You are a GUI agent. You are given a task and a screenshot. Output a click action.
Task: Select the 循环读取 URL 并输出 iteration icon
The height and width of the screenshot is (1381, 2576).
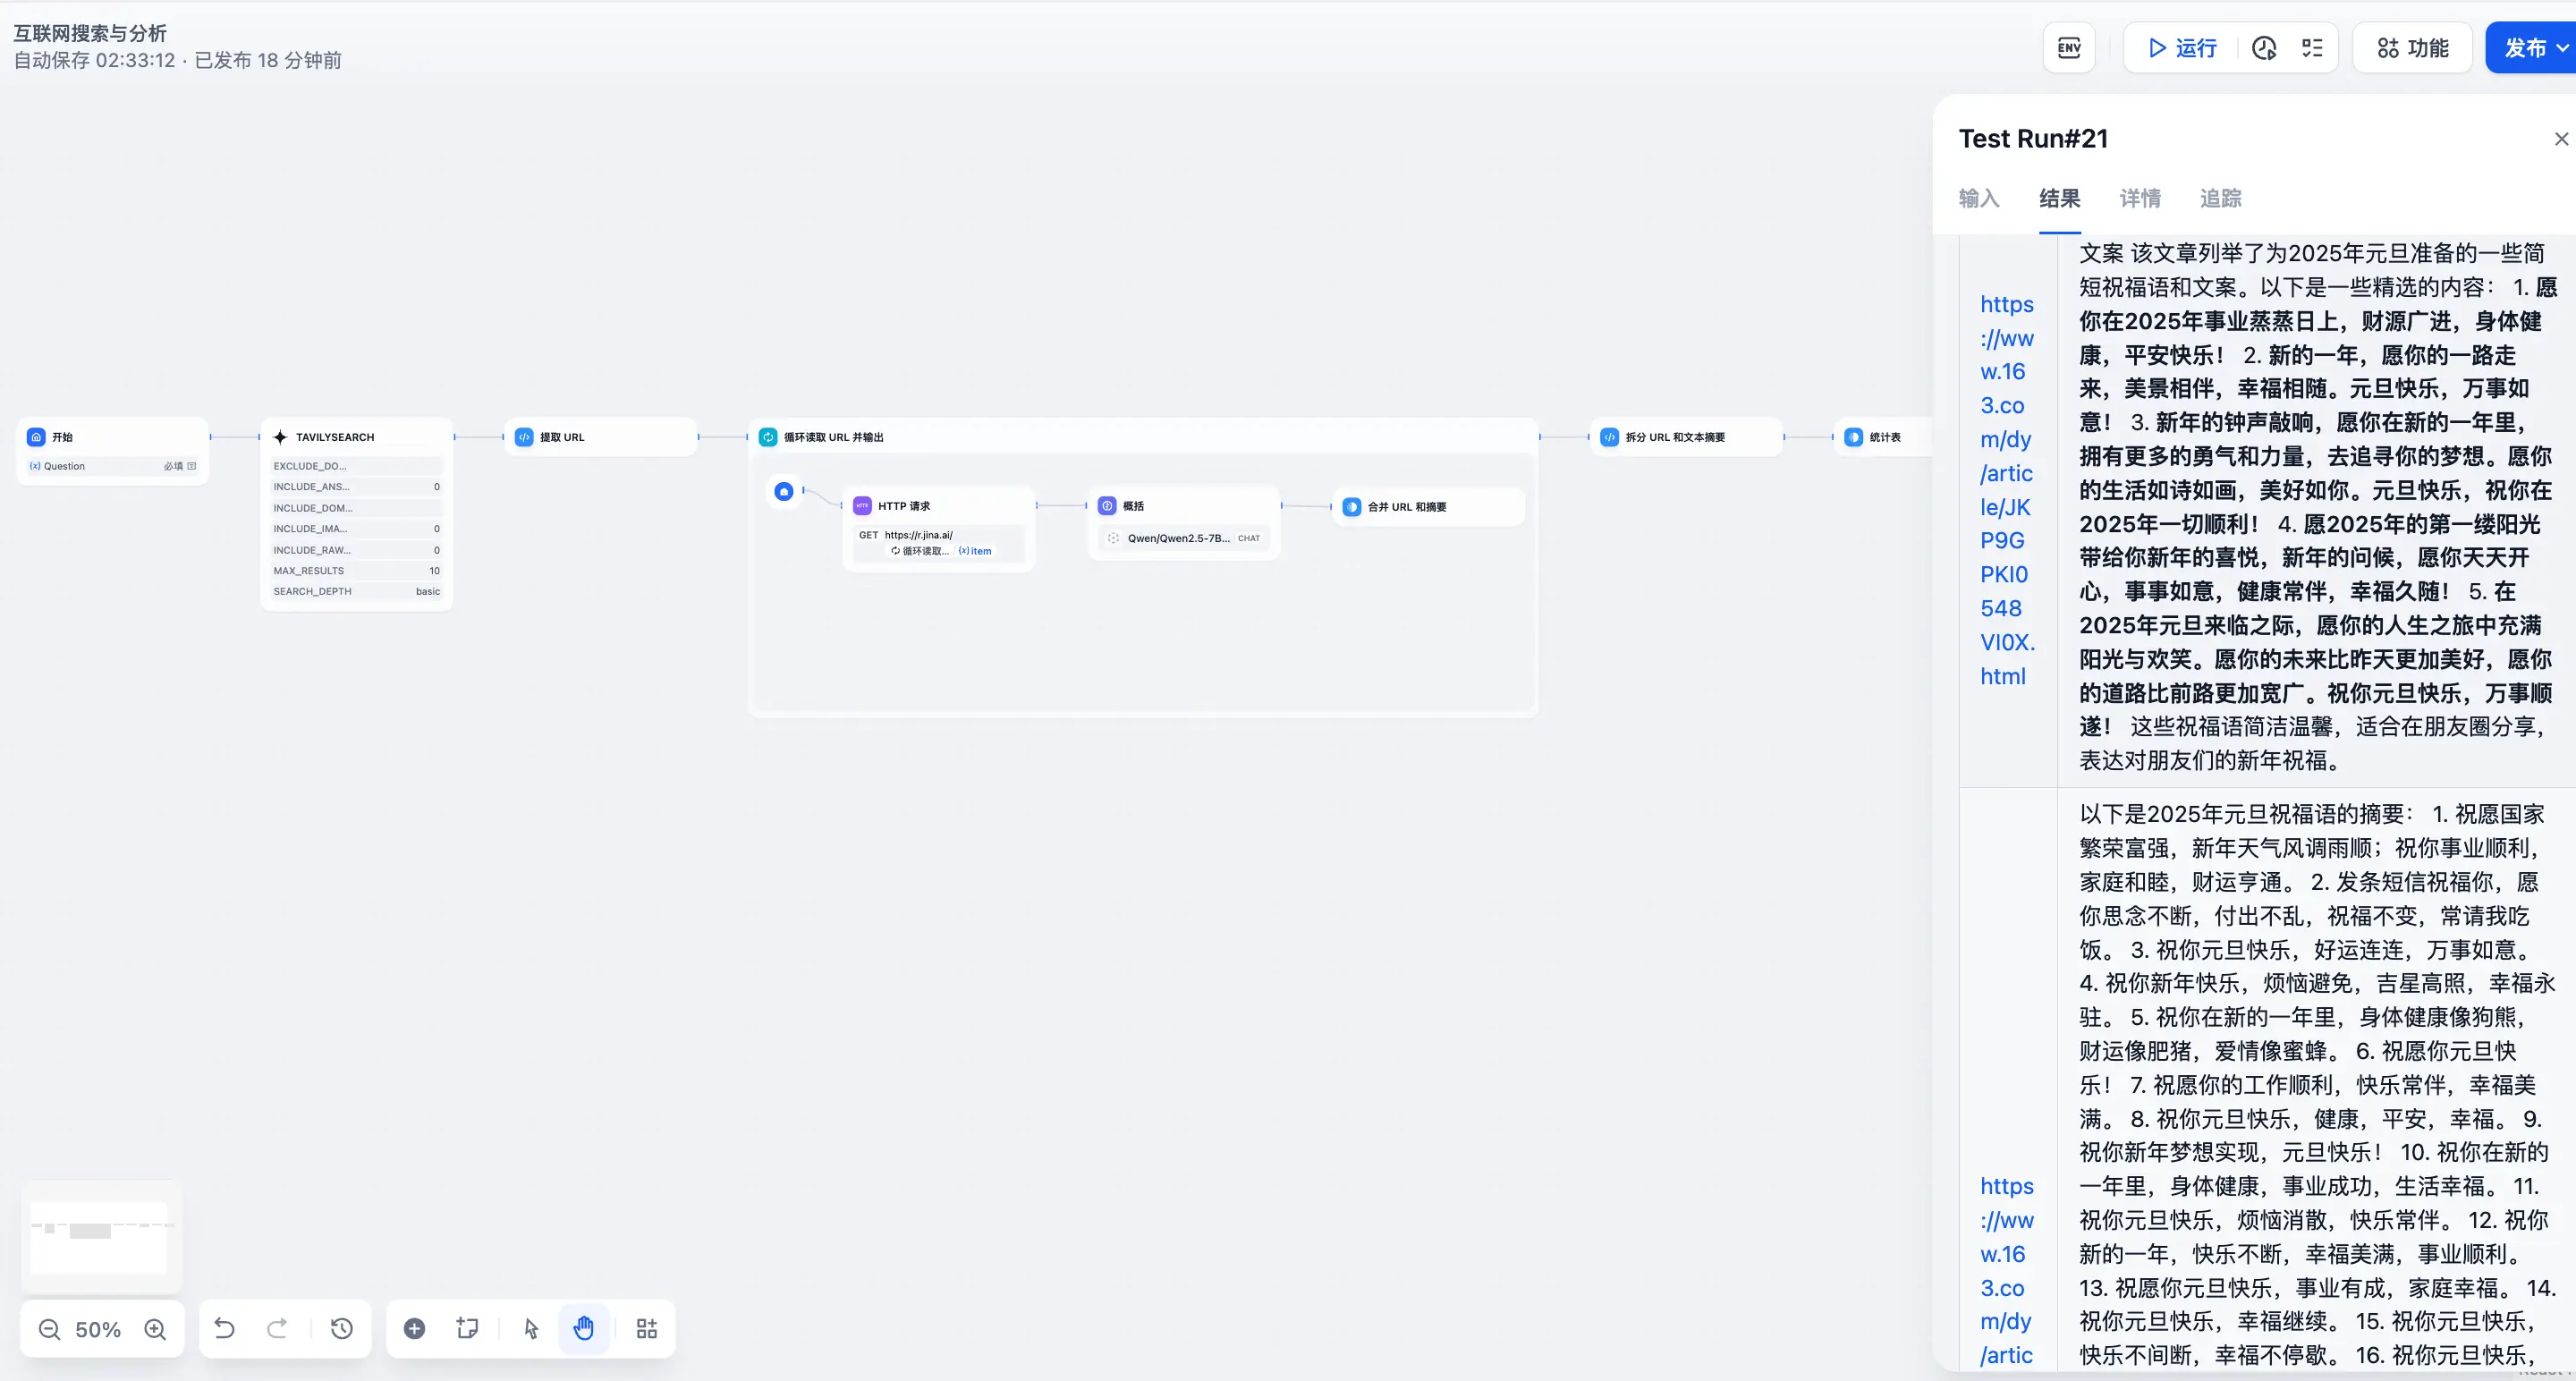768,437
